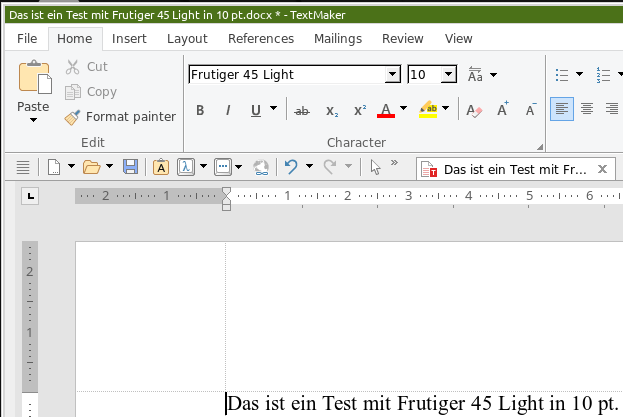This screenshot has width=623, height=417.
Task: Decrease font size with A minus icon
Action: click(530, 109)
